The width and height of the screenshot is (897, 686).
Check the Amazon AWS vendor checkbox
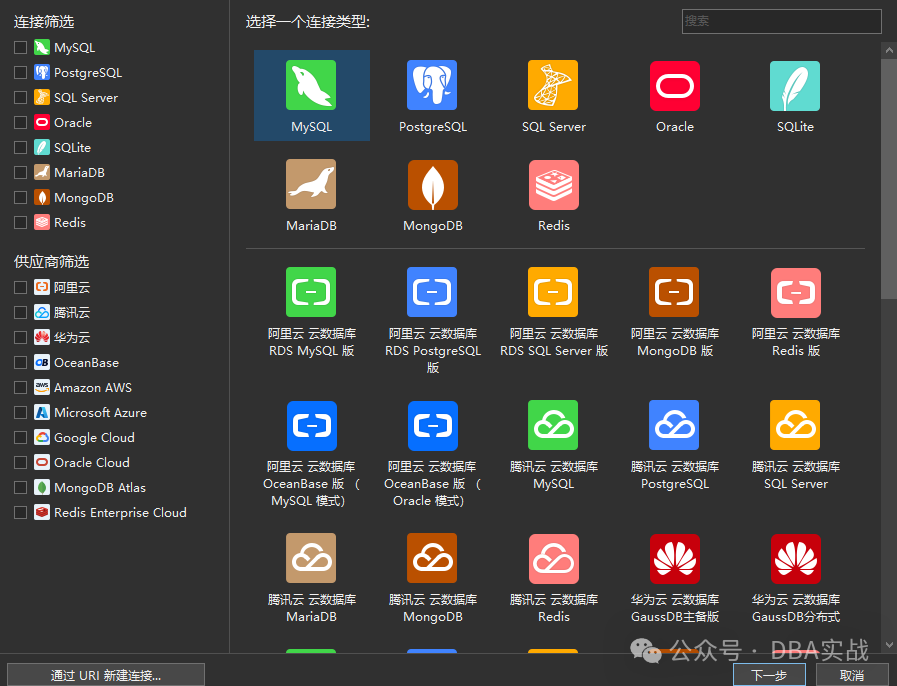(x=21, y=387)
